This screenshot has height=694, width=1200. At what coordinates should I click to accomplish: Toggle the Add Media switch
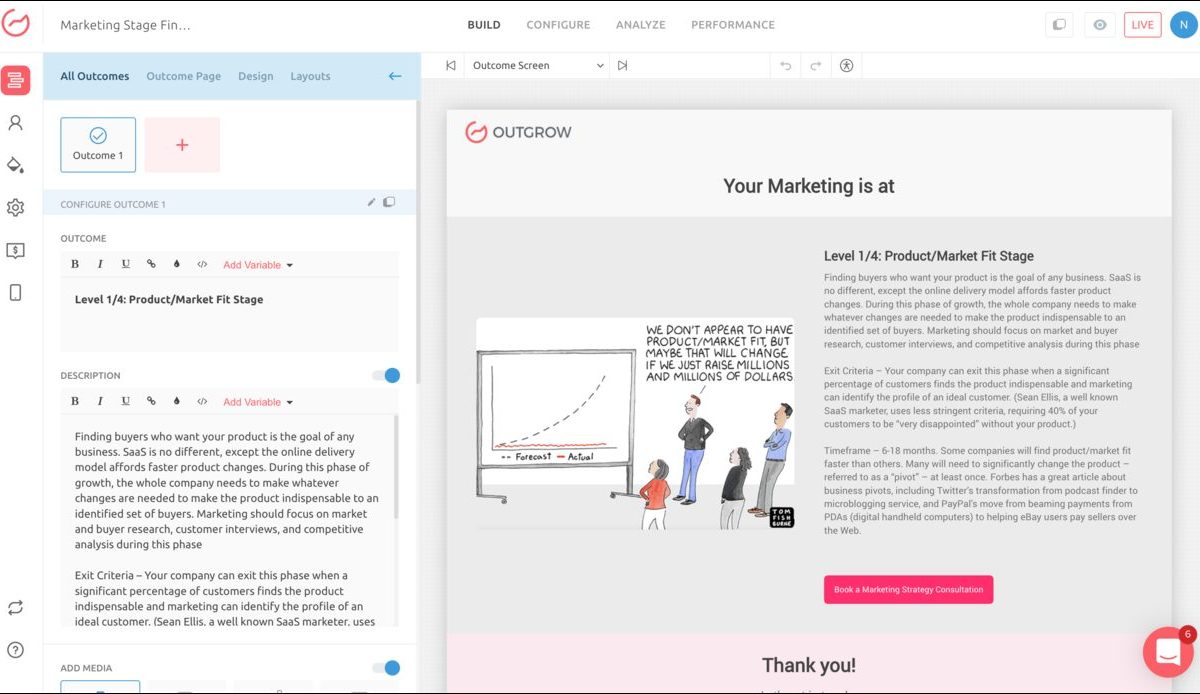click(x=386, y=668)
